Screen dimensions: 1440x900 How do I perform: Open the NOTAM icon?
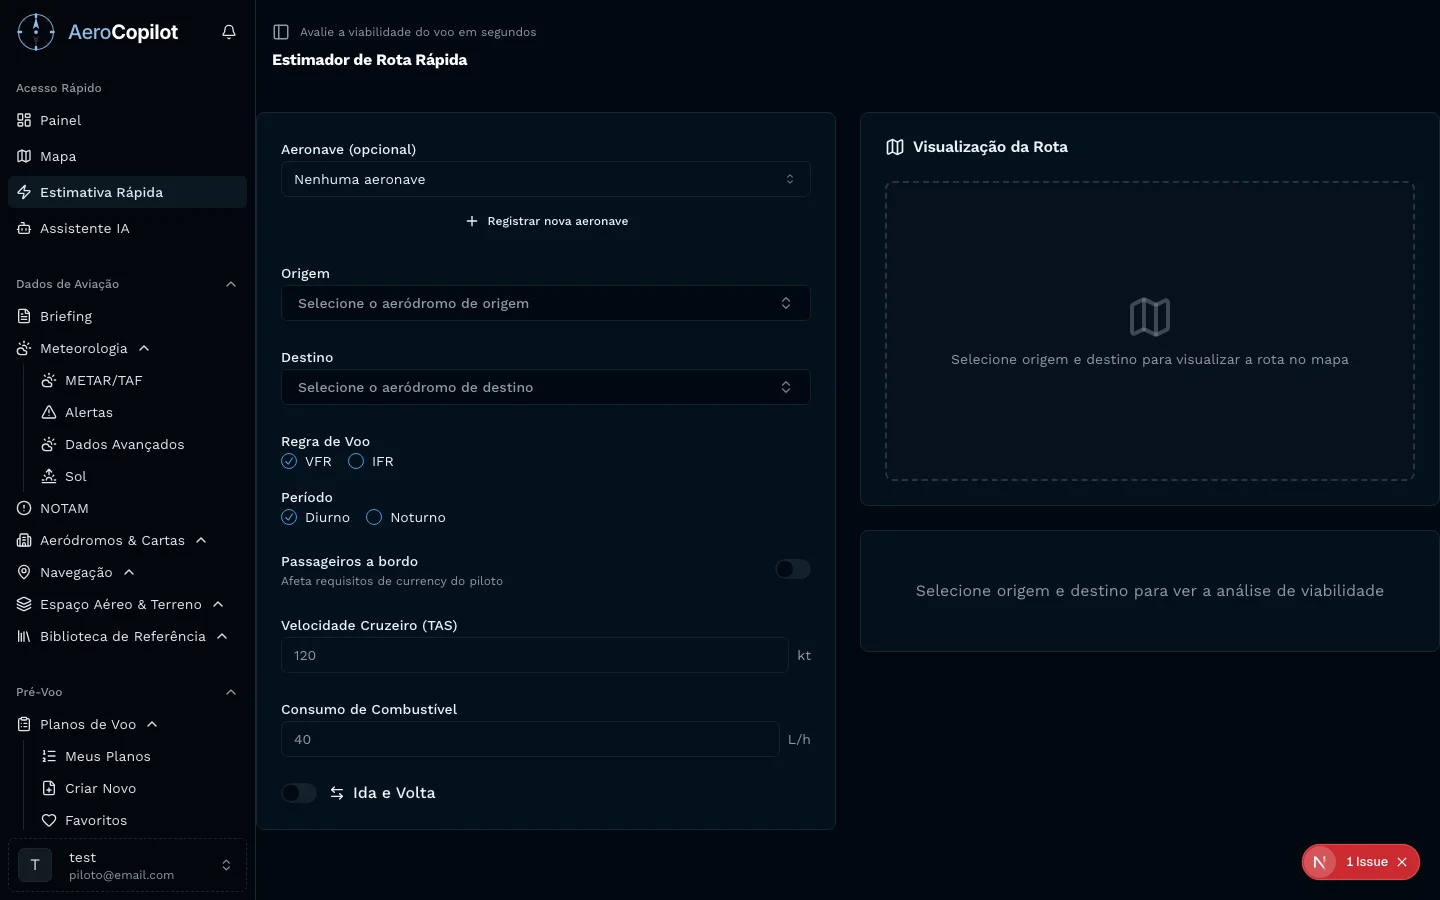click(x=24, y=508)
